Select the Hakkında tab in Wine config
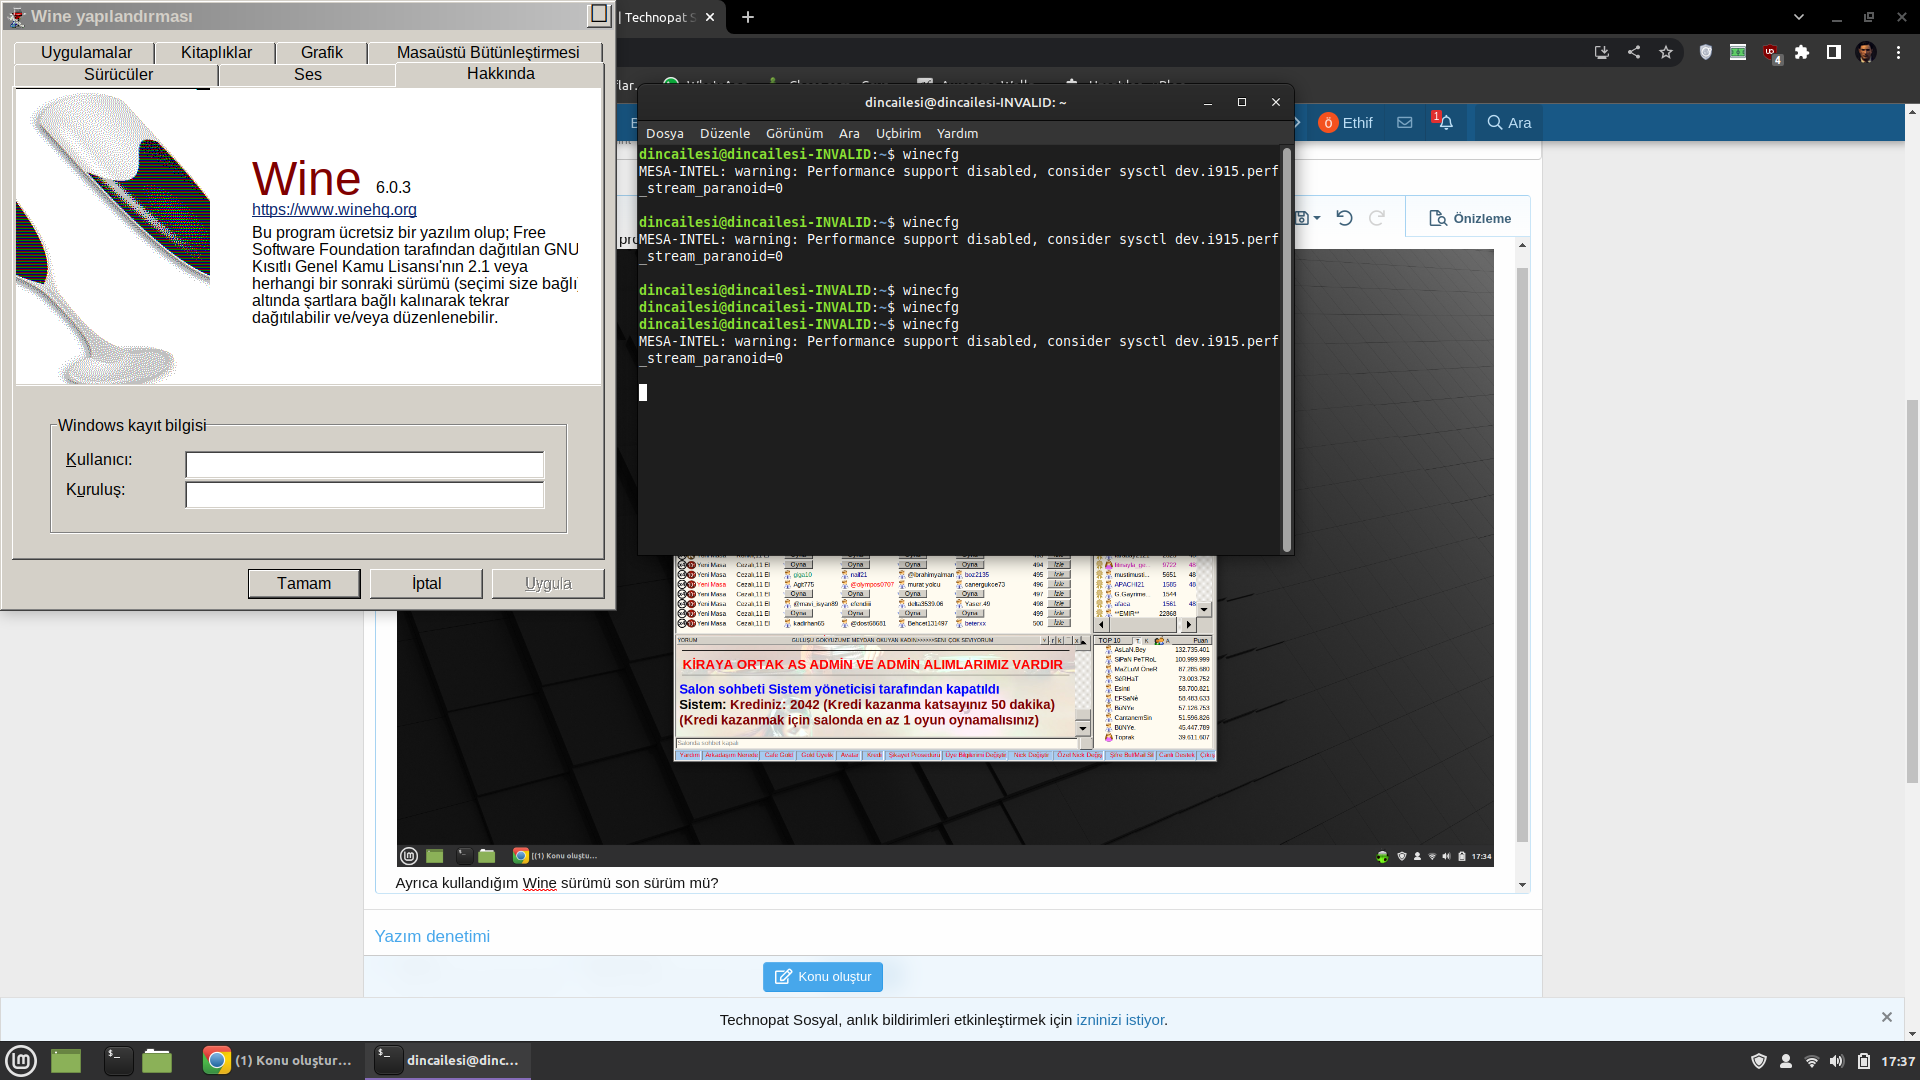This screenshot has width=1920, height=1080. [500, 74]
